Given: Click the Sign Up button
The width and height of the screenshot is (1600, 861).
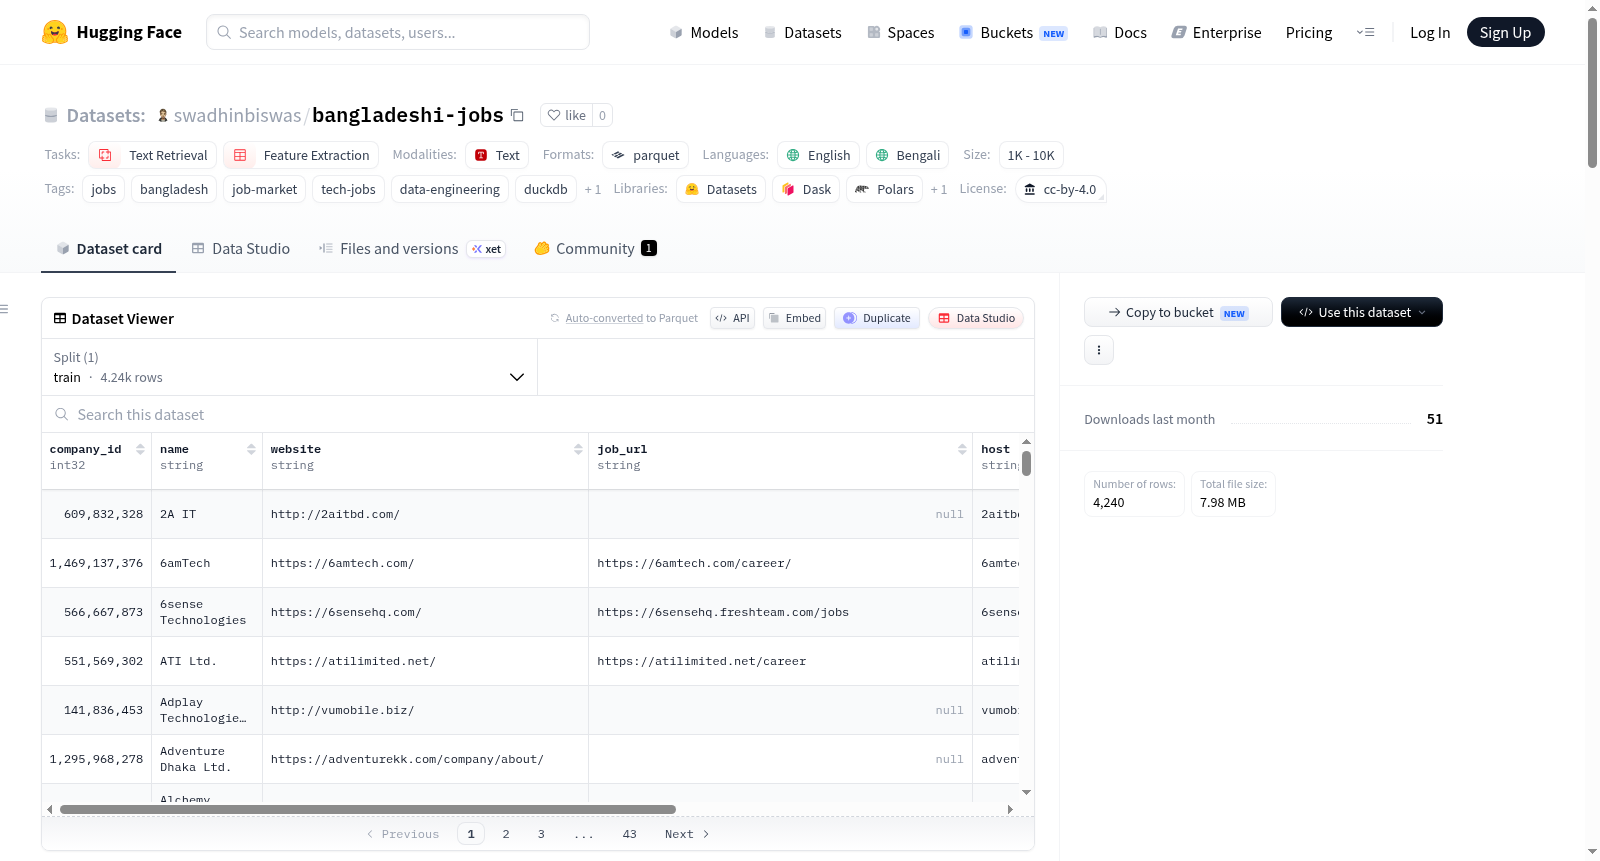Looking at the screenshot, I should (1505, 32).
